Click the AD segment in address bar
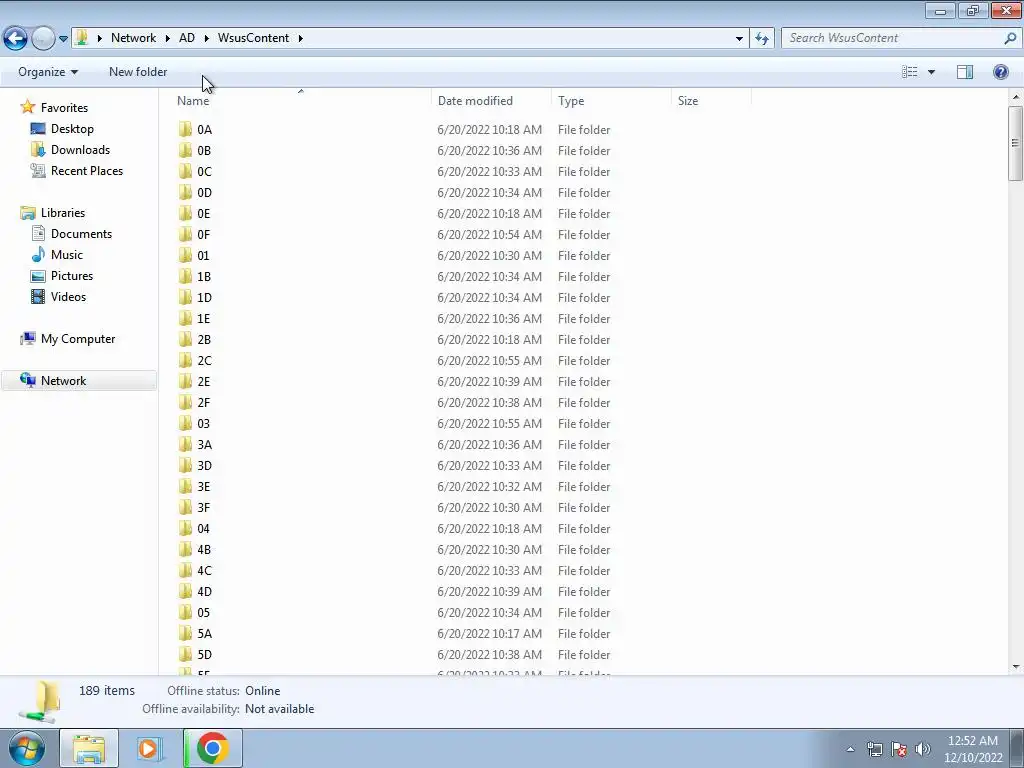This screenshot has height=768, width=1024. 187,38
